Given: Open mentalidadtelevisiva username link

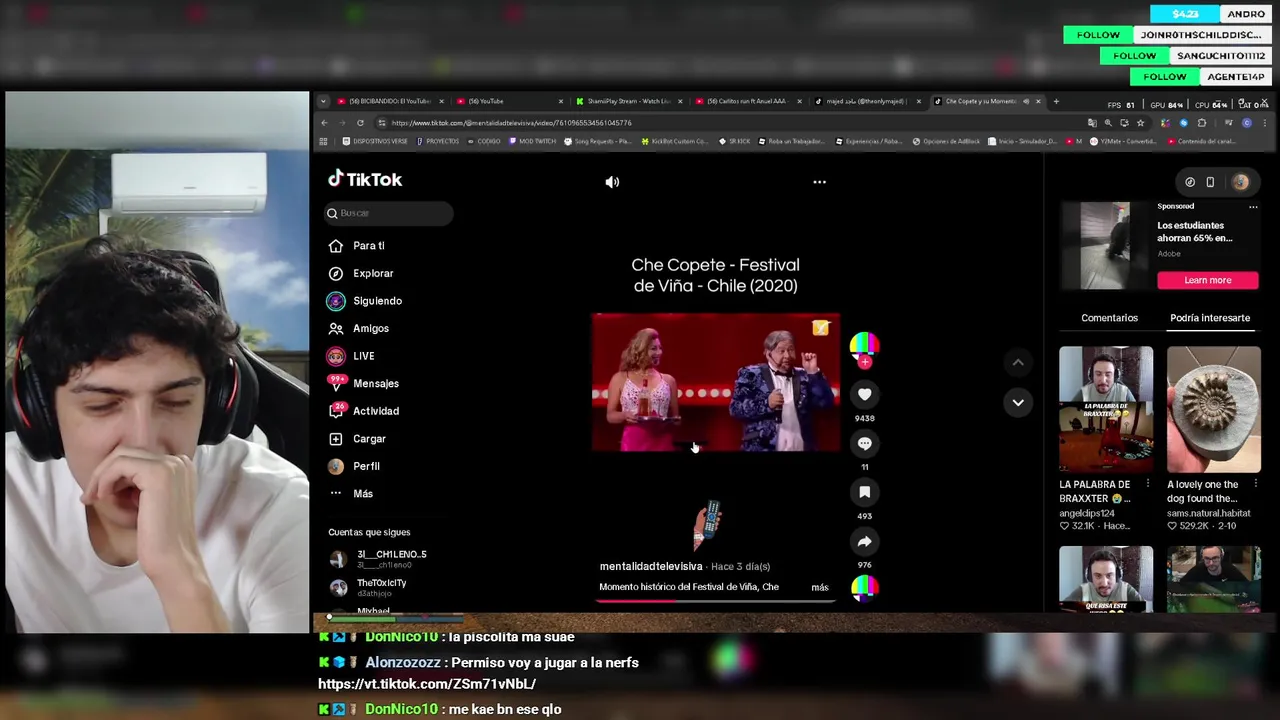Looking at the screenshot, I should [651, 566].
